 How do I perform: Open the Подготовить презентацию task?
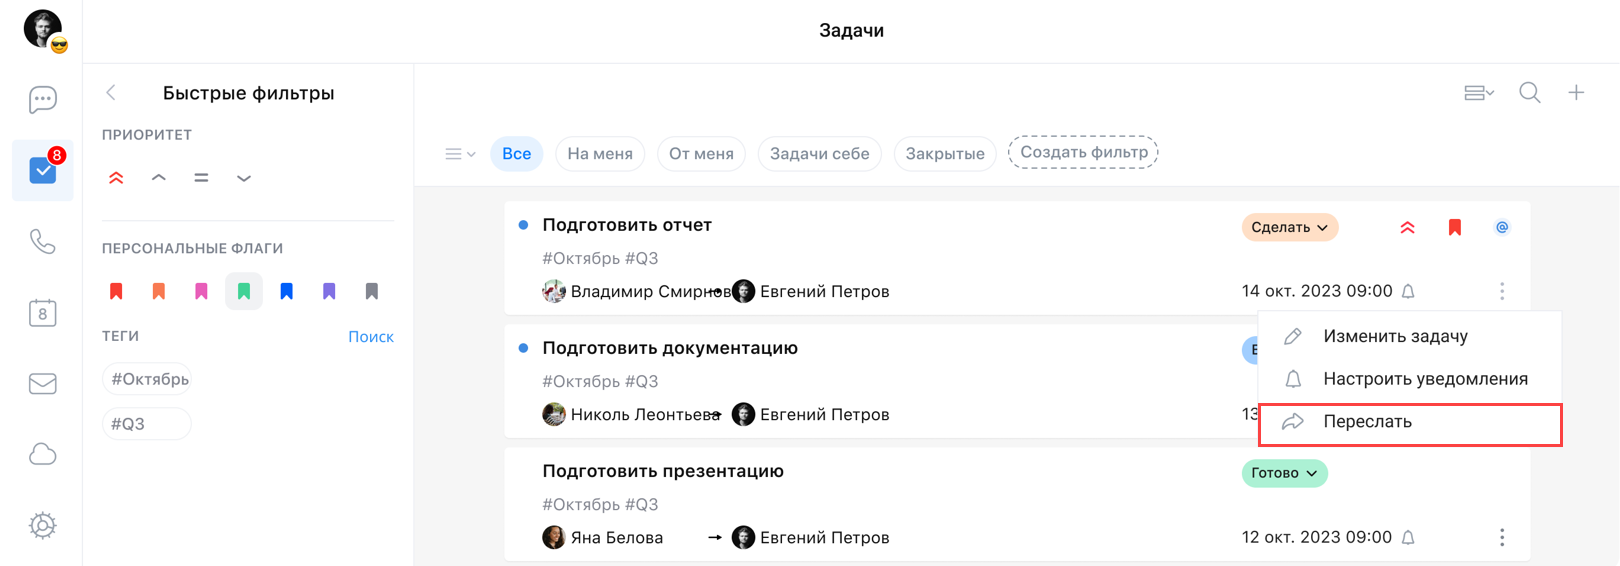662,471
